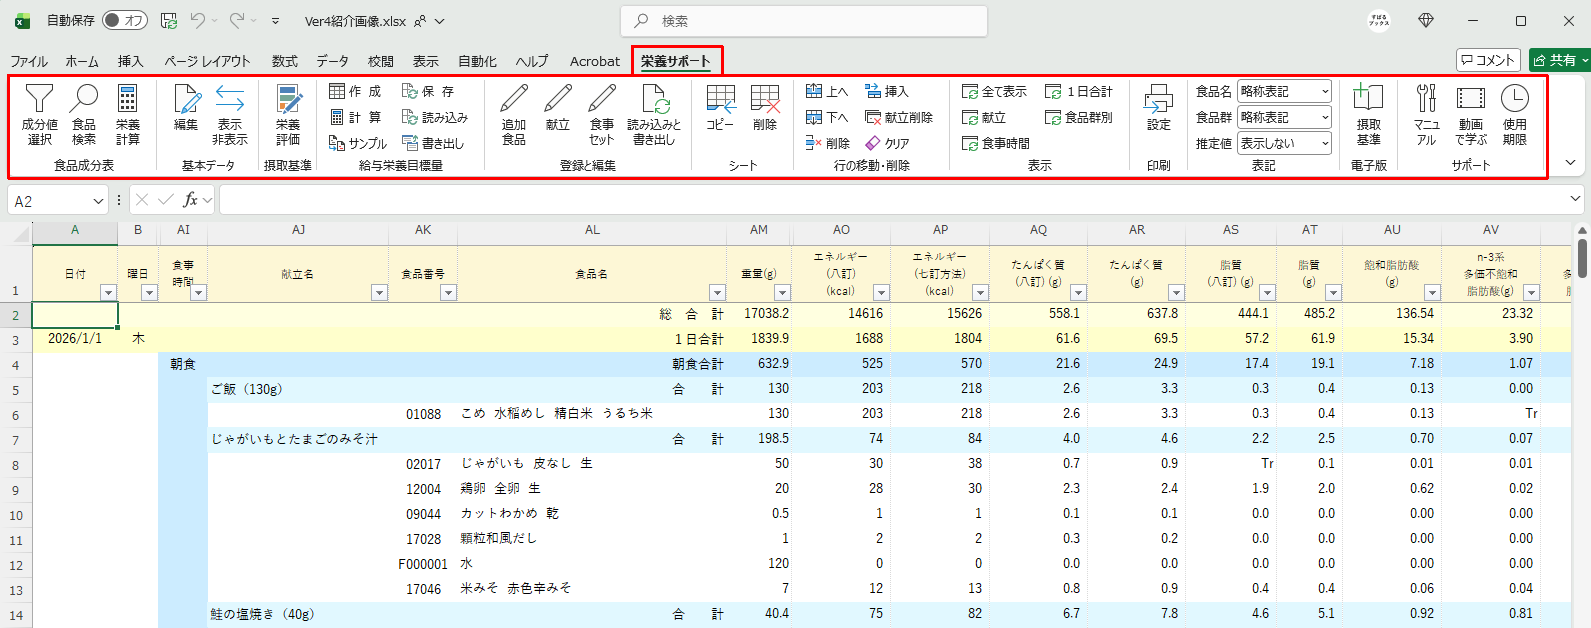Open the 栄養サポート ribbon tab
Screen dimensions: 1591x628
pos(676,61)
